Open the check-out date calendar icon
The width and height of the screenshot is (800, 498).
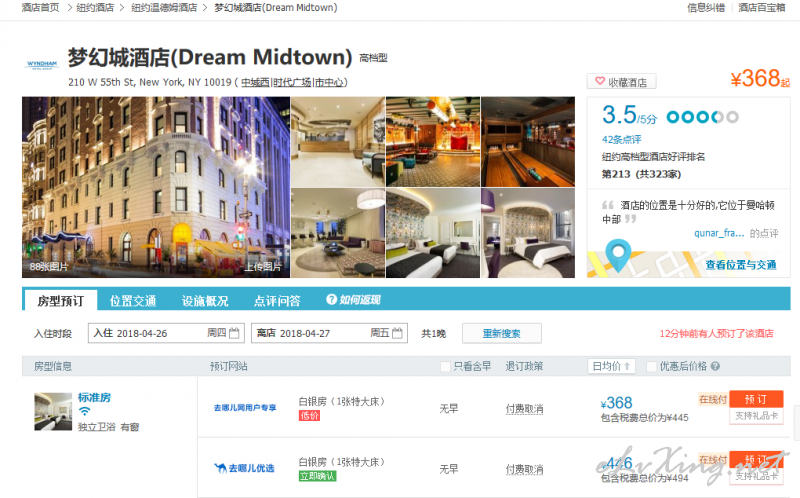click(397, 333)
